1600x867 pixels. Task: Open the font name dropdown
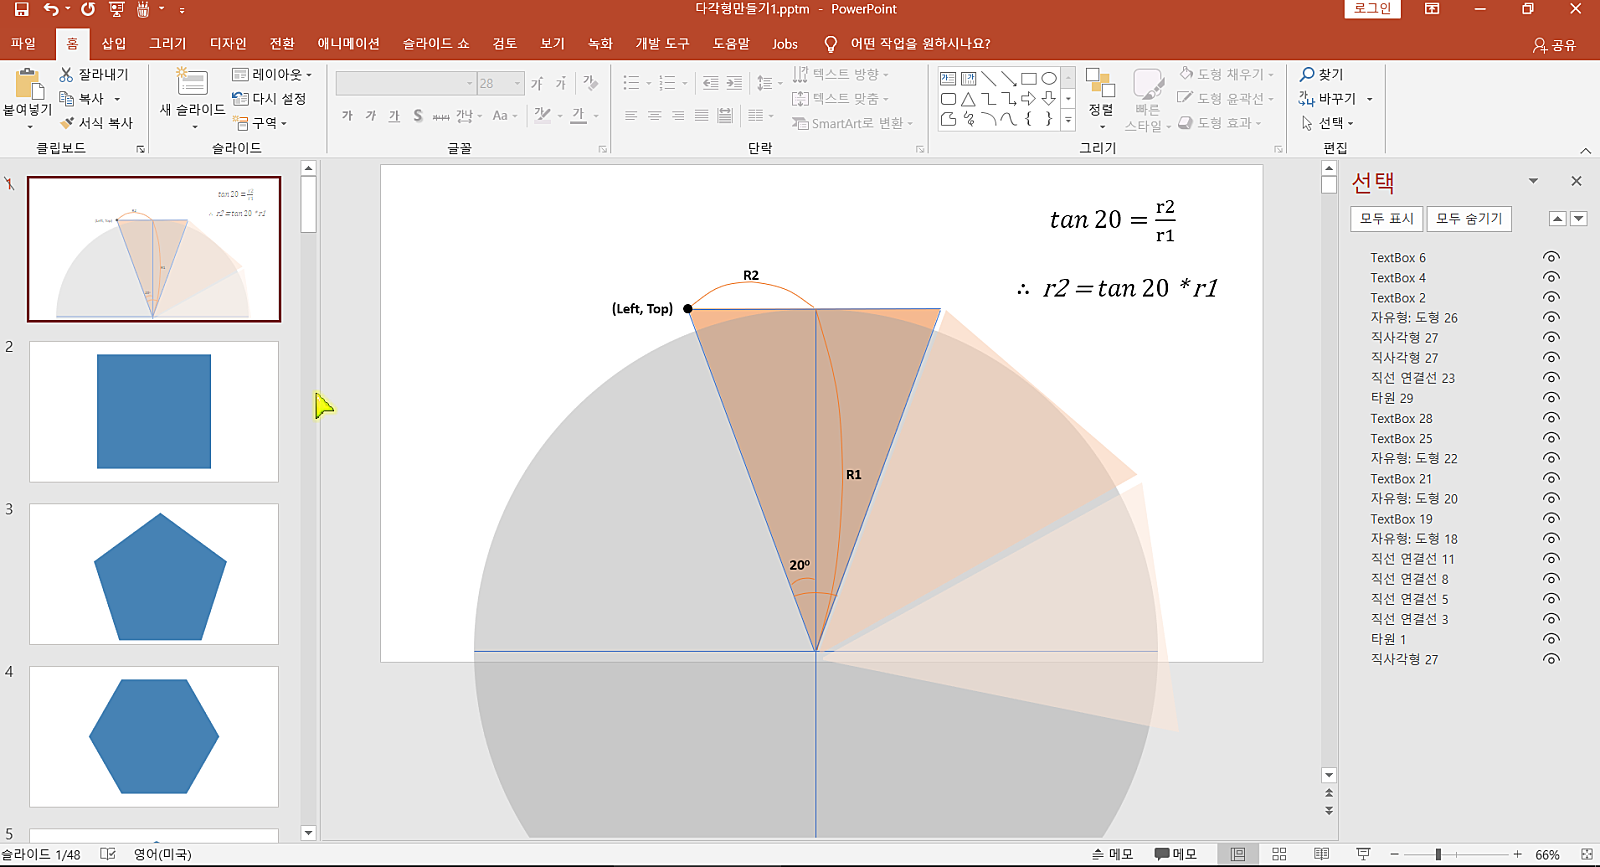click(469, 83)
